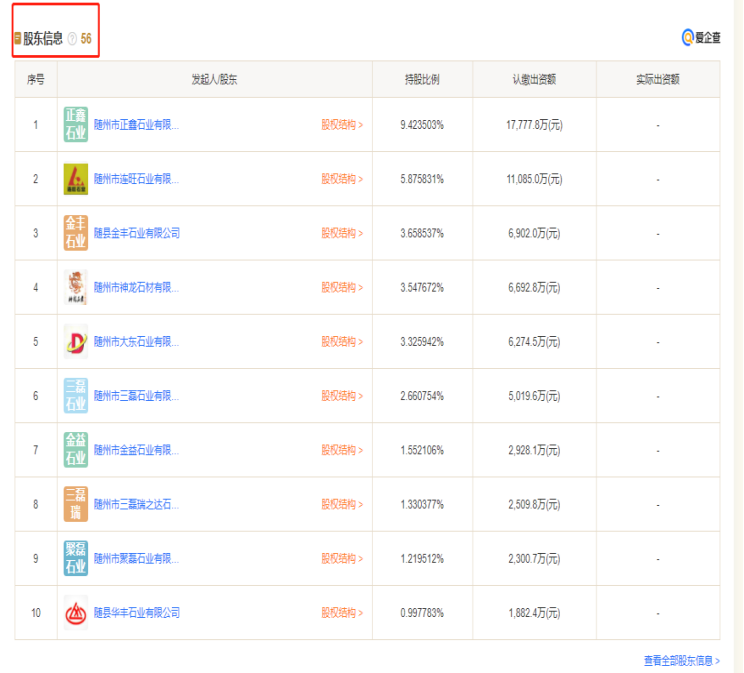Click the 连旺石业 red-yellow logo icon
This screenshot has width=744, height=673.
click(76, 179)
